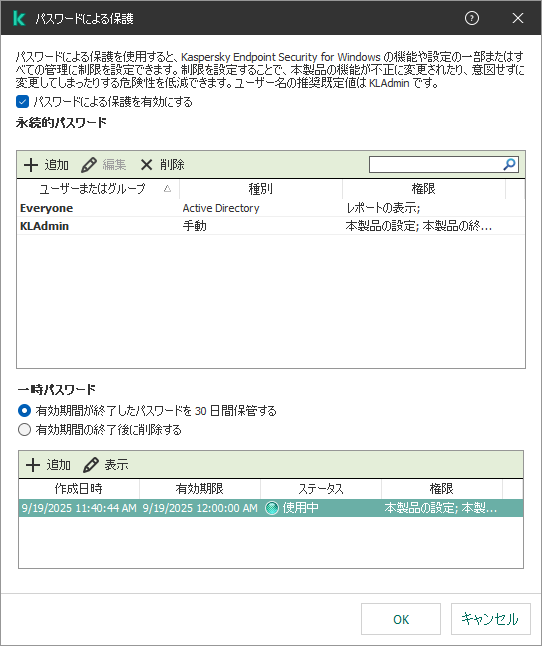Click the search magnifier icon
This screenshot has width=542, height=646.
click(509, 164)
